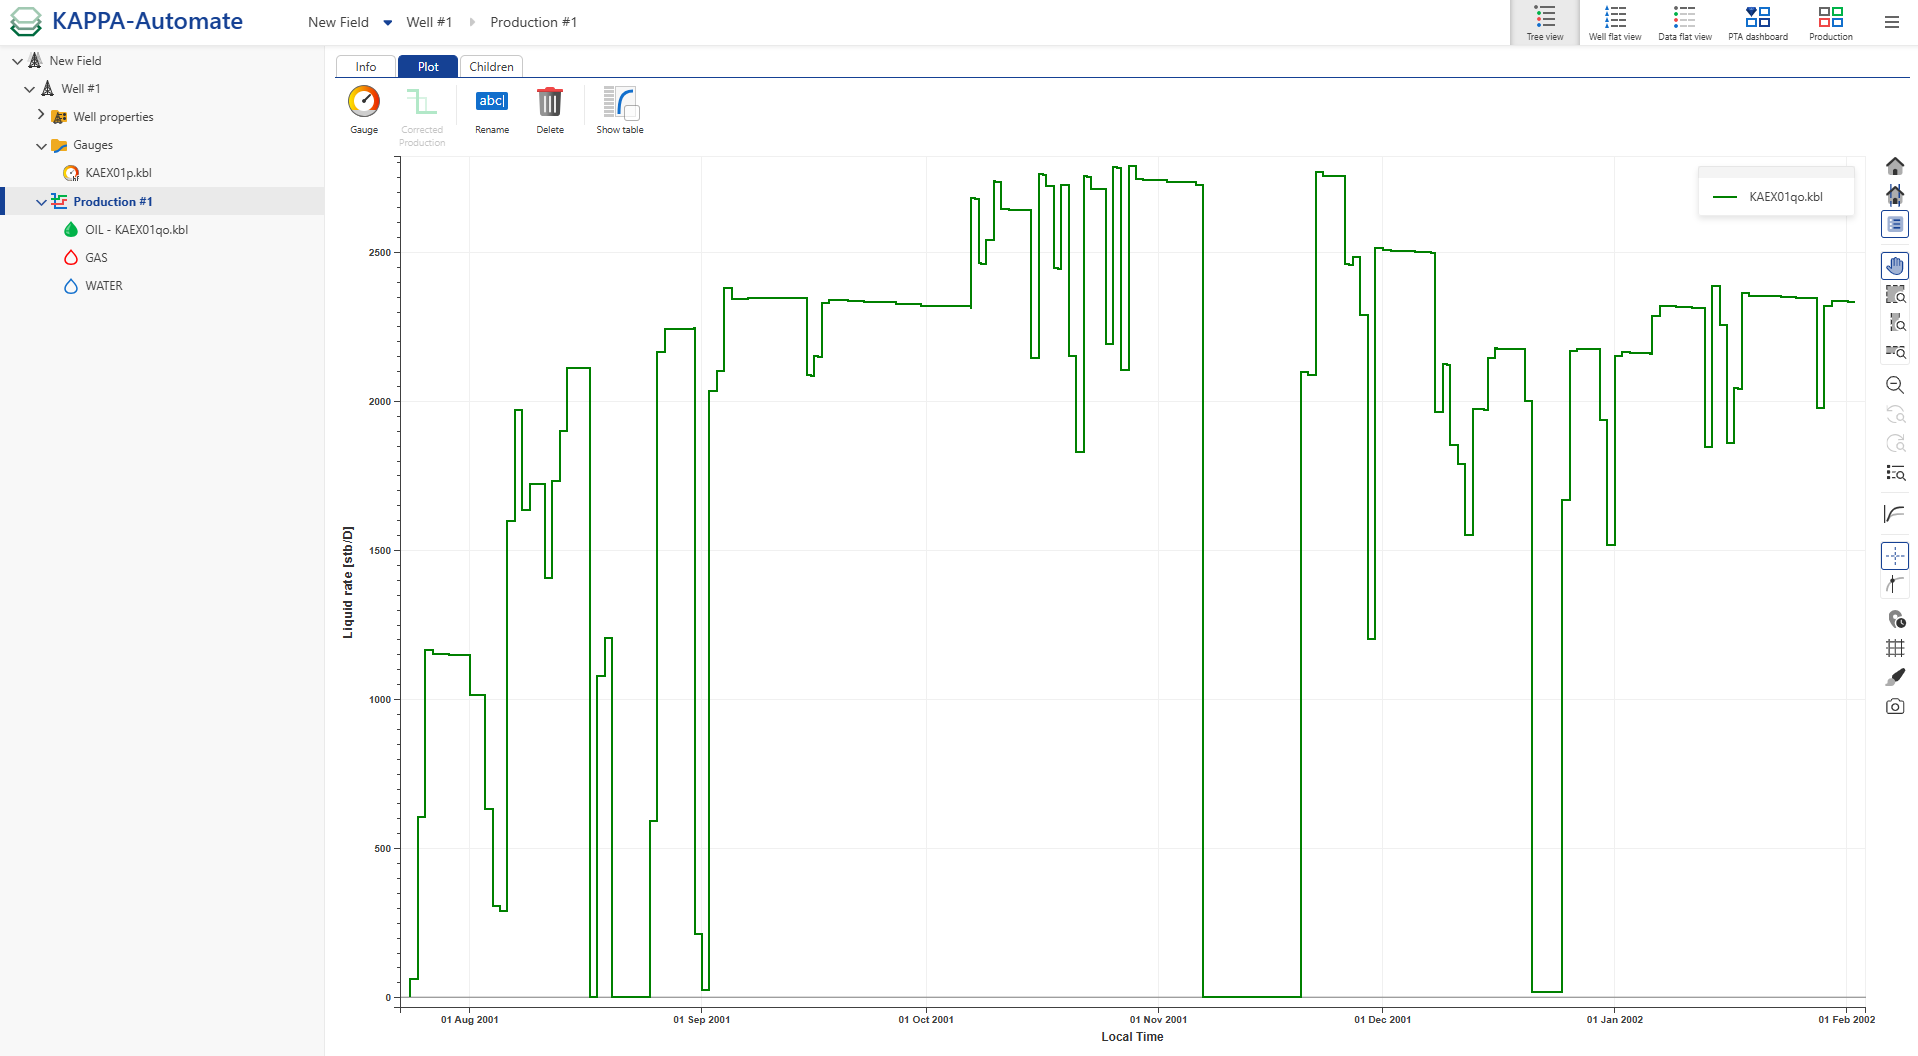This screenshot has width=1918, height=1056.
Task: Click the Rename icon
Action: tap(491, 103)
